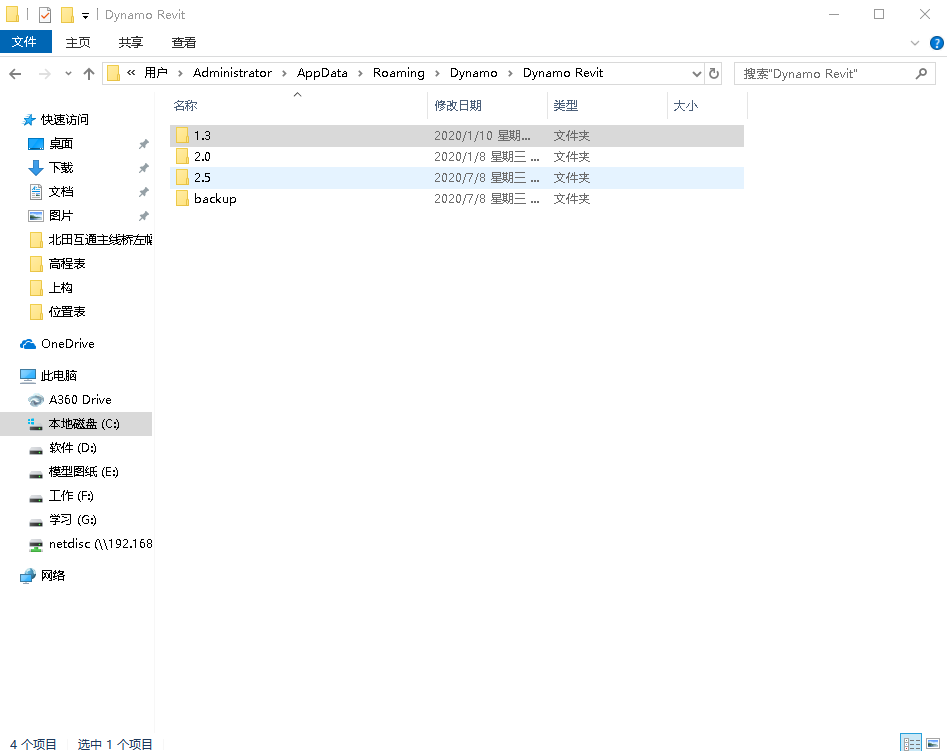Open 网络 in navigation pane

(x=53, y=576)
